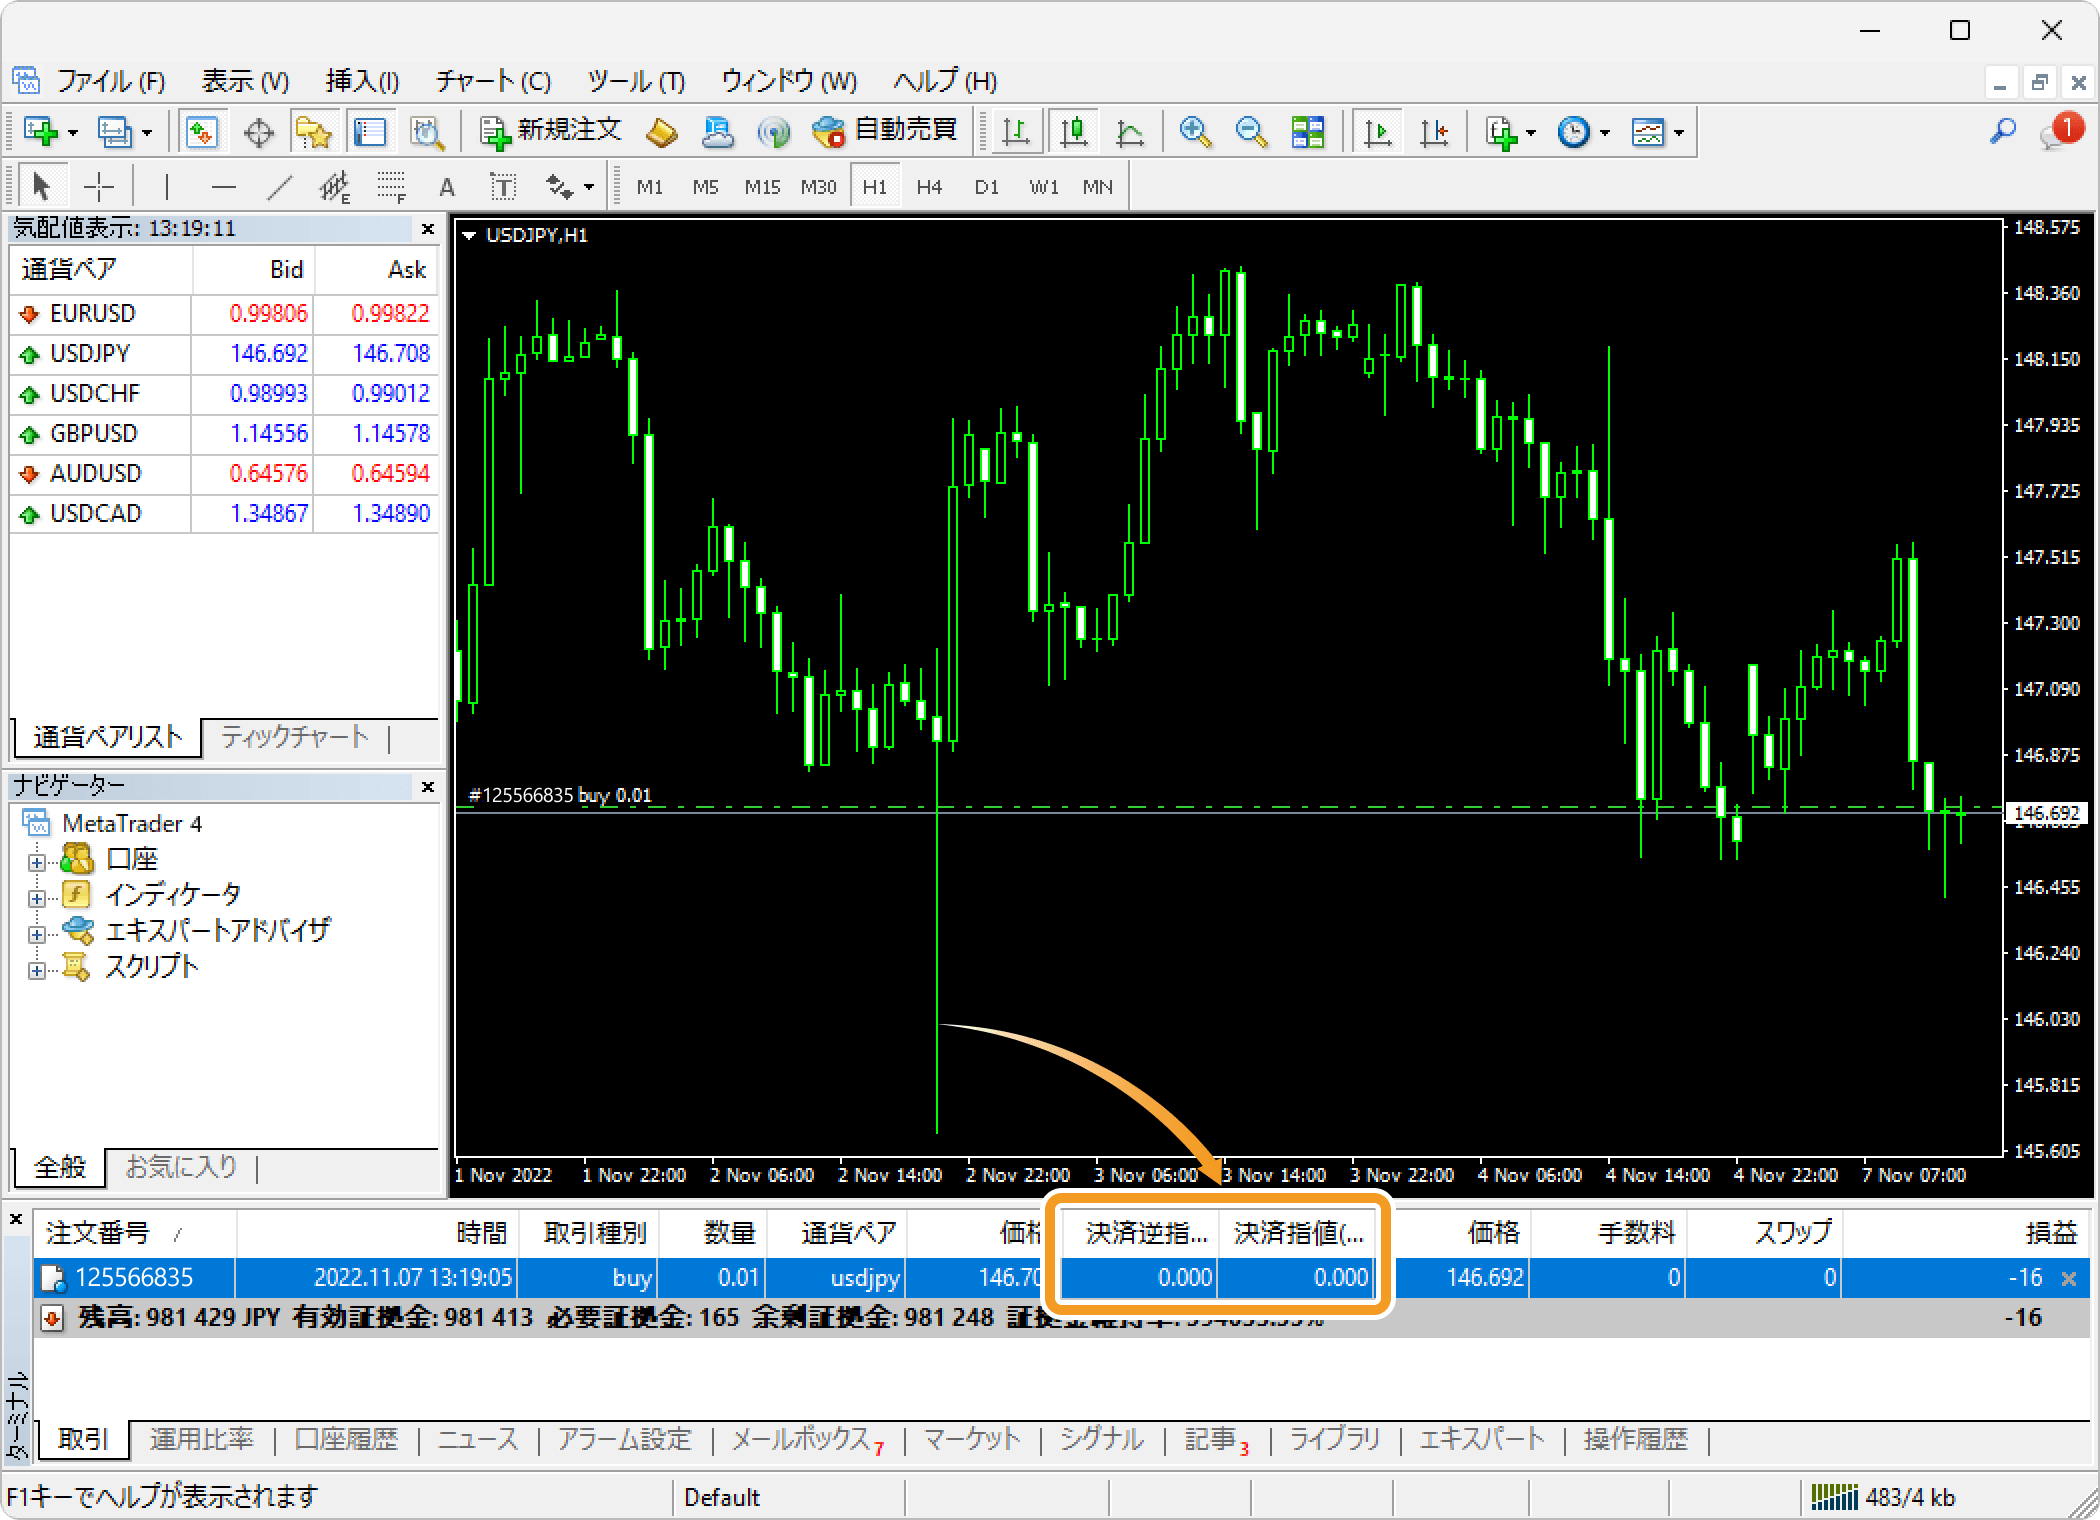Screen dimensions: 2100x1520
Task: Close order 125566835 with x icon
Action: coord(2069,1278)
